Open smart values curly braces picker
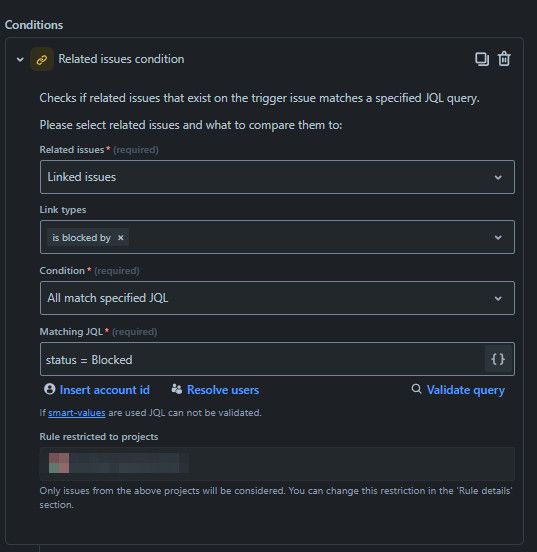 tap(498, 359)
